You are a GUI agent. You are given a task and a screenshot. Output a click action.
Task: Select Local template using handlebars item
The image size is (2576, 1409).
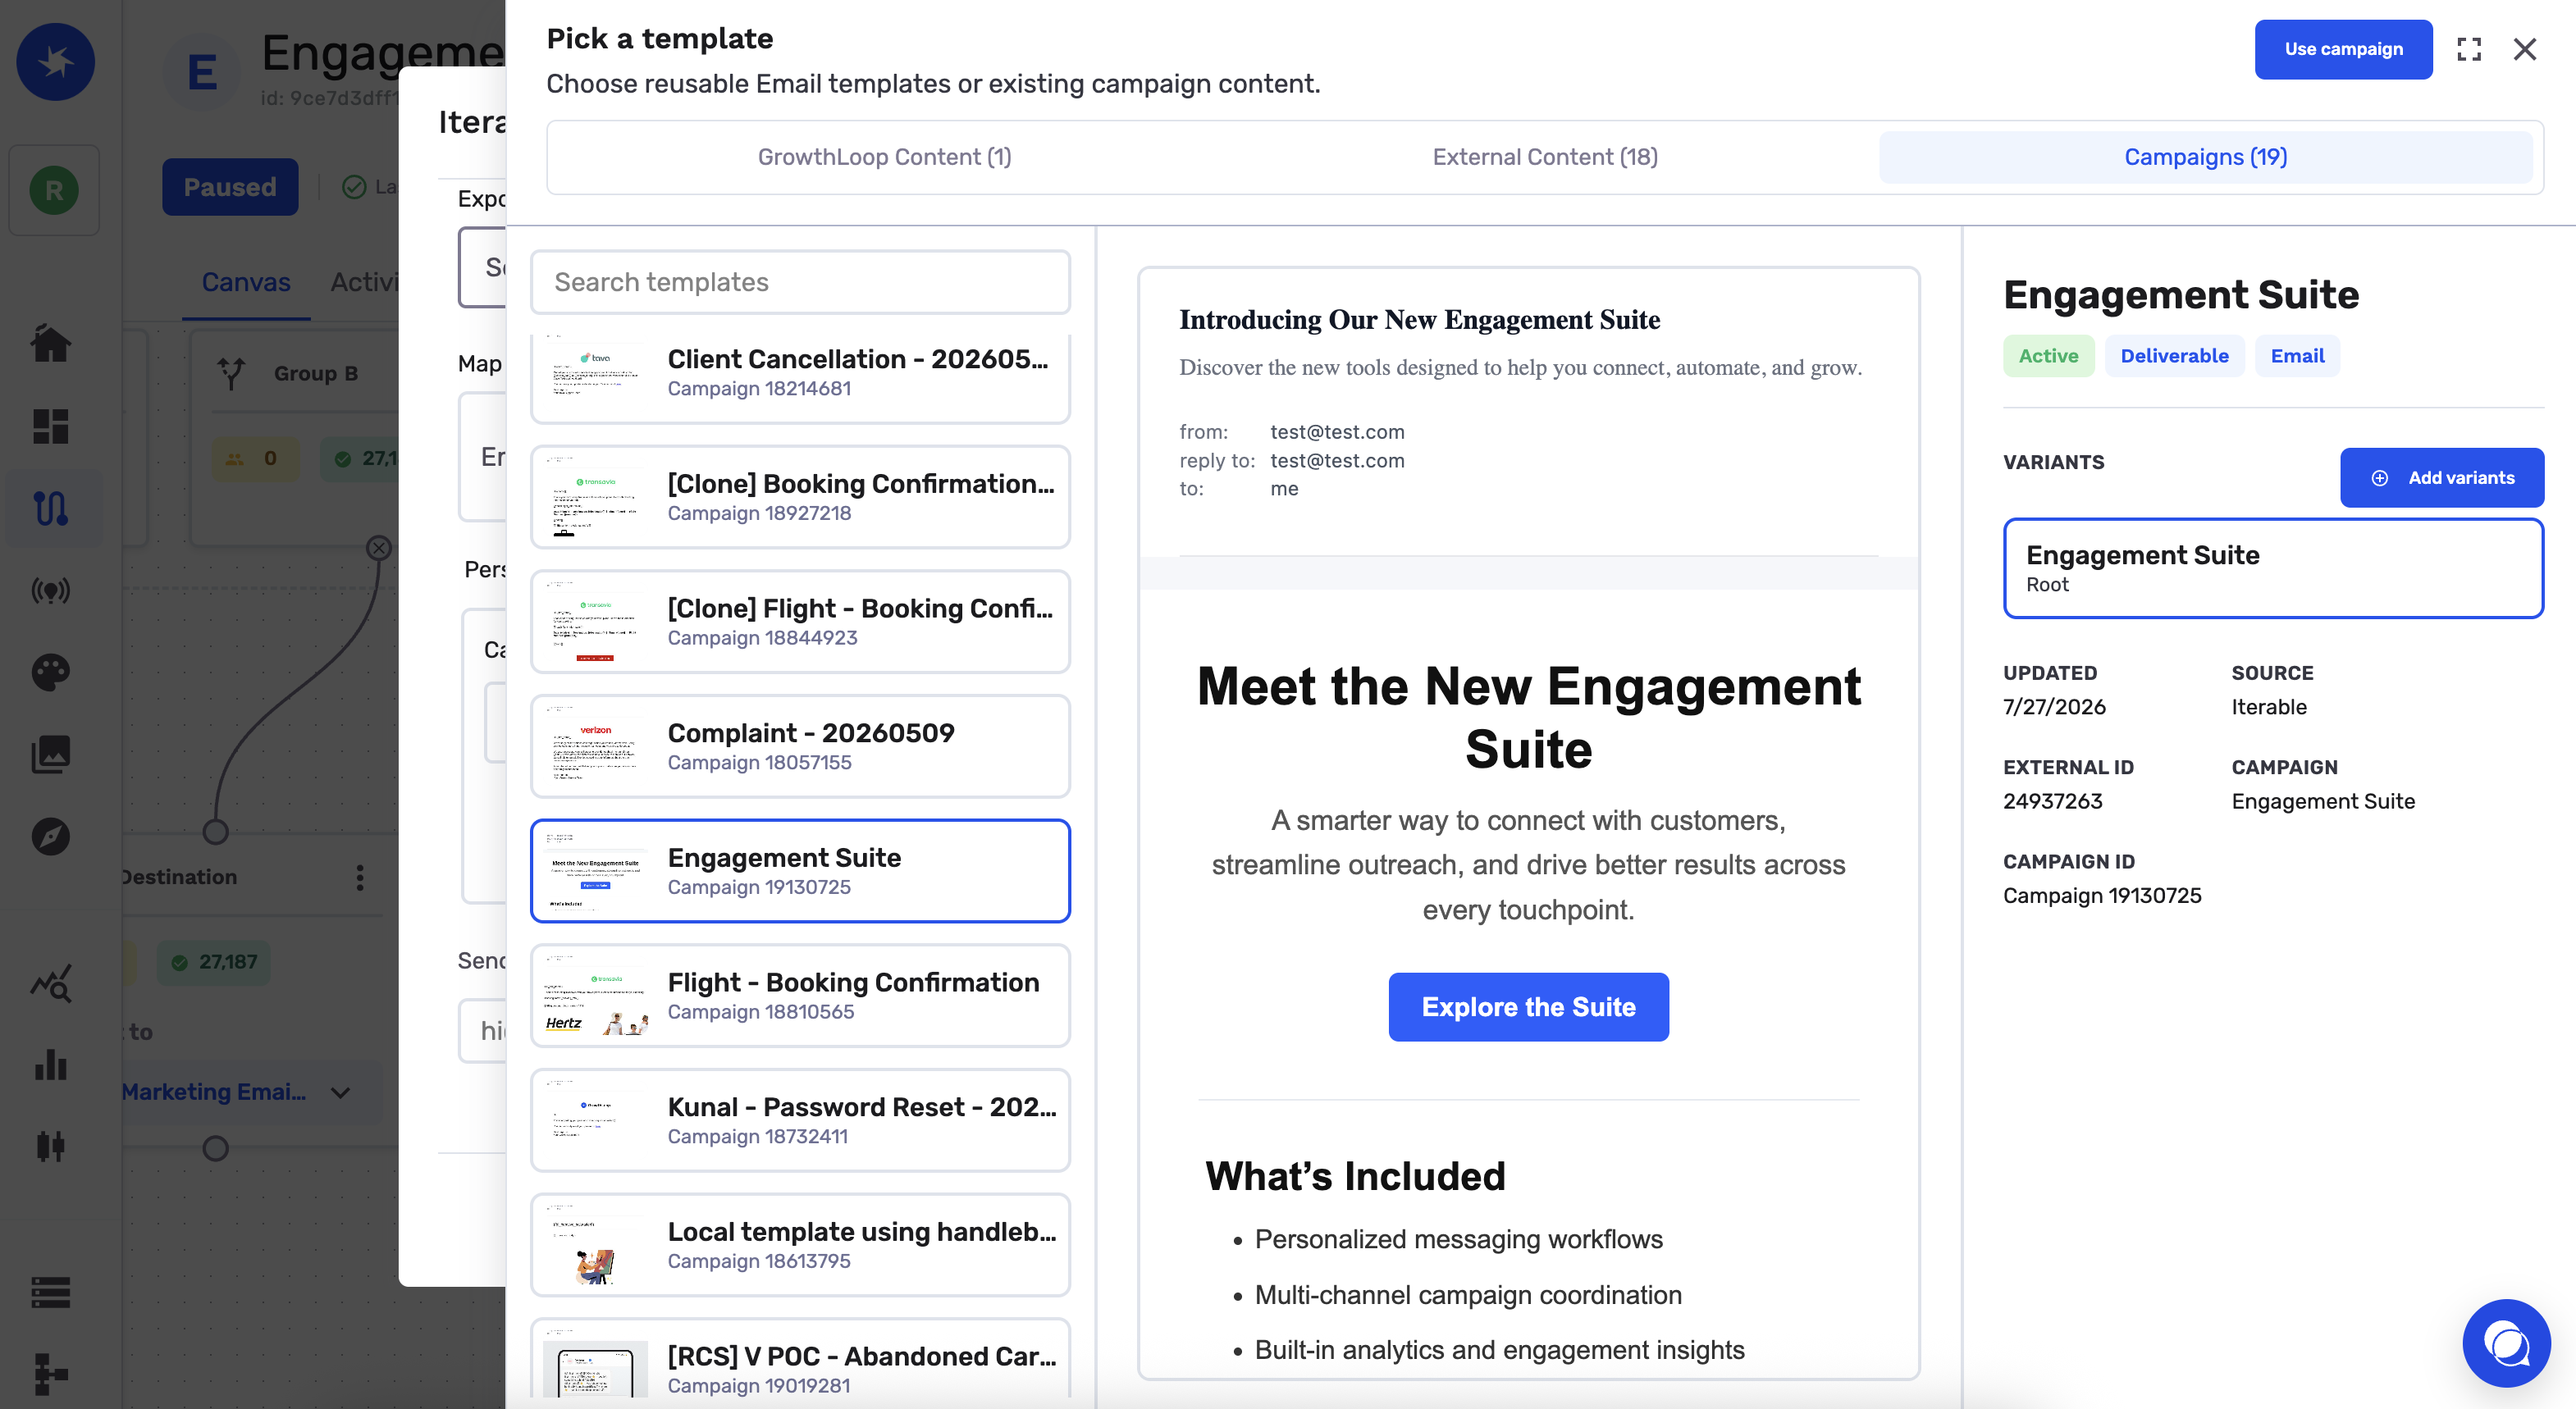[800, 1245]
